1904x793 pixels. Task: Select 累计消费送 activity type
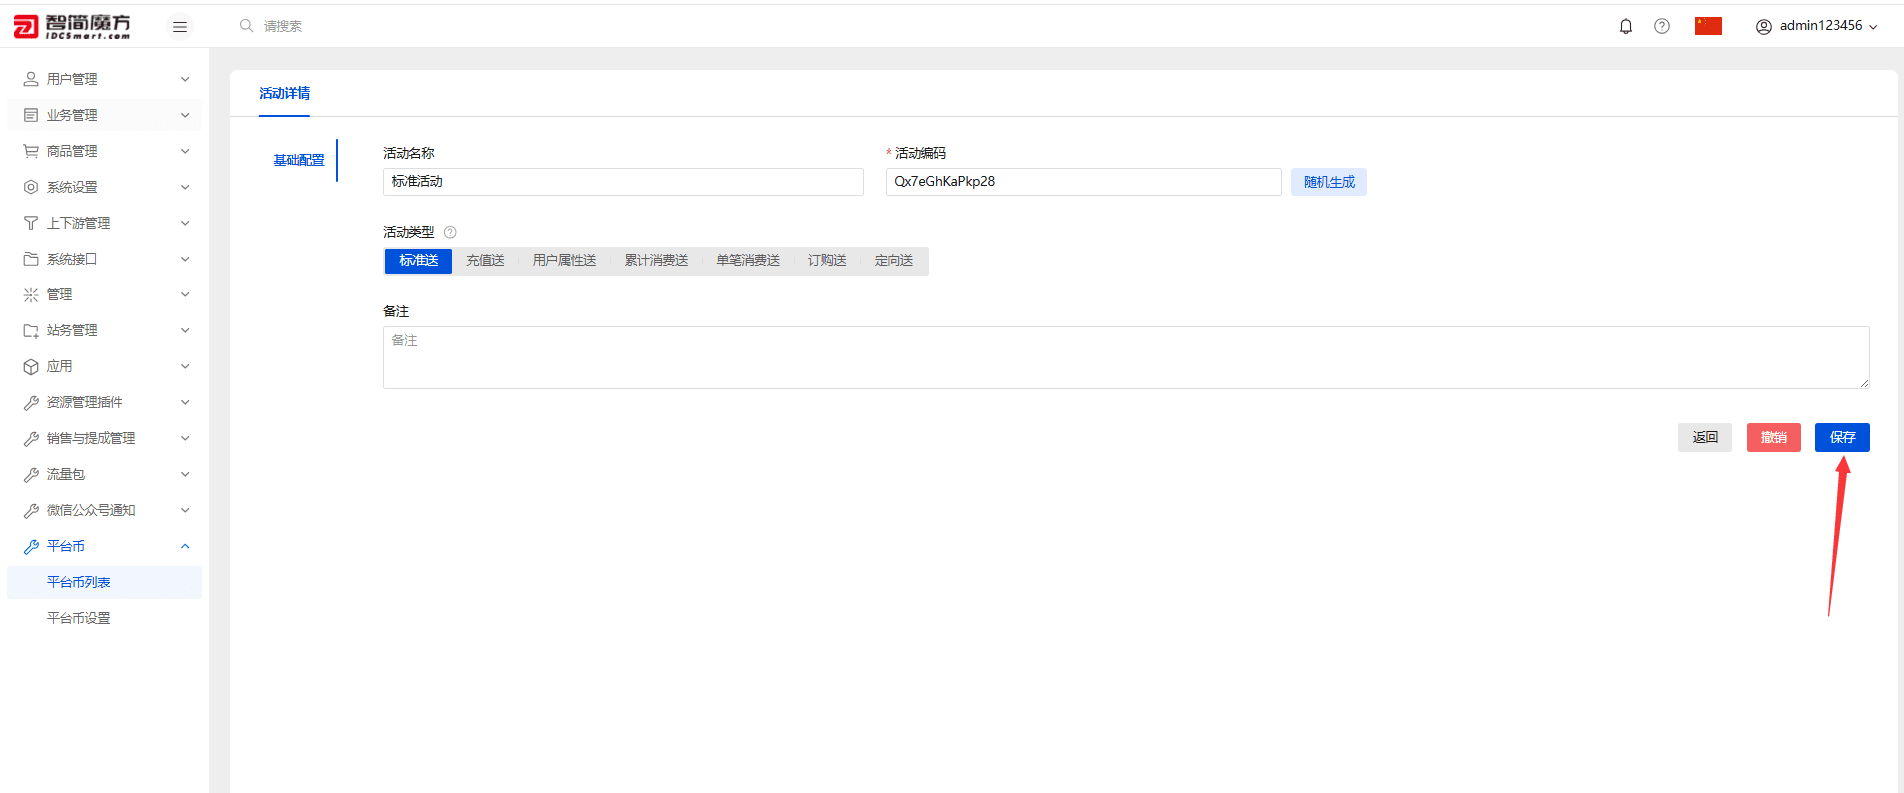point(656,261)
